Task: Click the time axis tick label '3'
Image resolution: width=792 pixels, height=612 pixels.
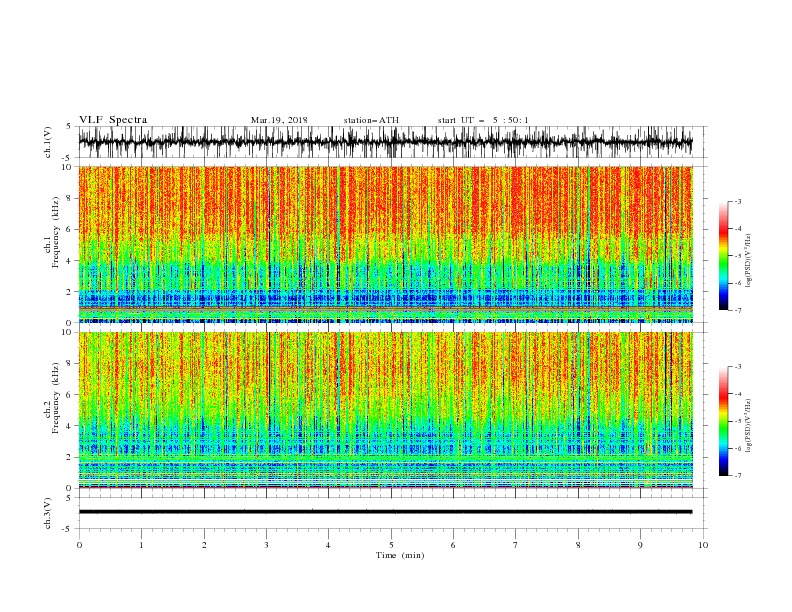Action: pyautogui.click(x=266, y=545)
